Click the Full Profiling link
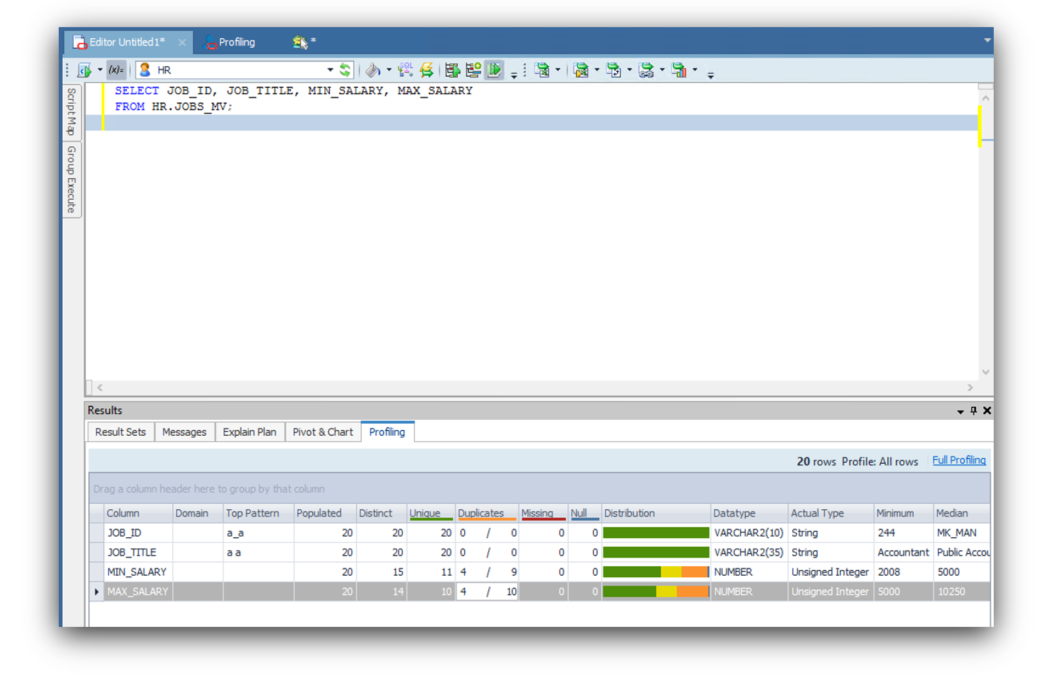Screen dimensions: 1046x687 click(x=958, y=460)
